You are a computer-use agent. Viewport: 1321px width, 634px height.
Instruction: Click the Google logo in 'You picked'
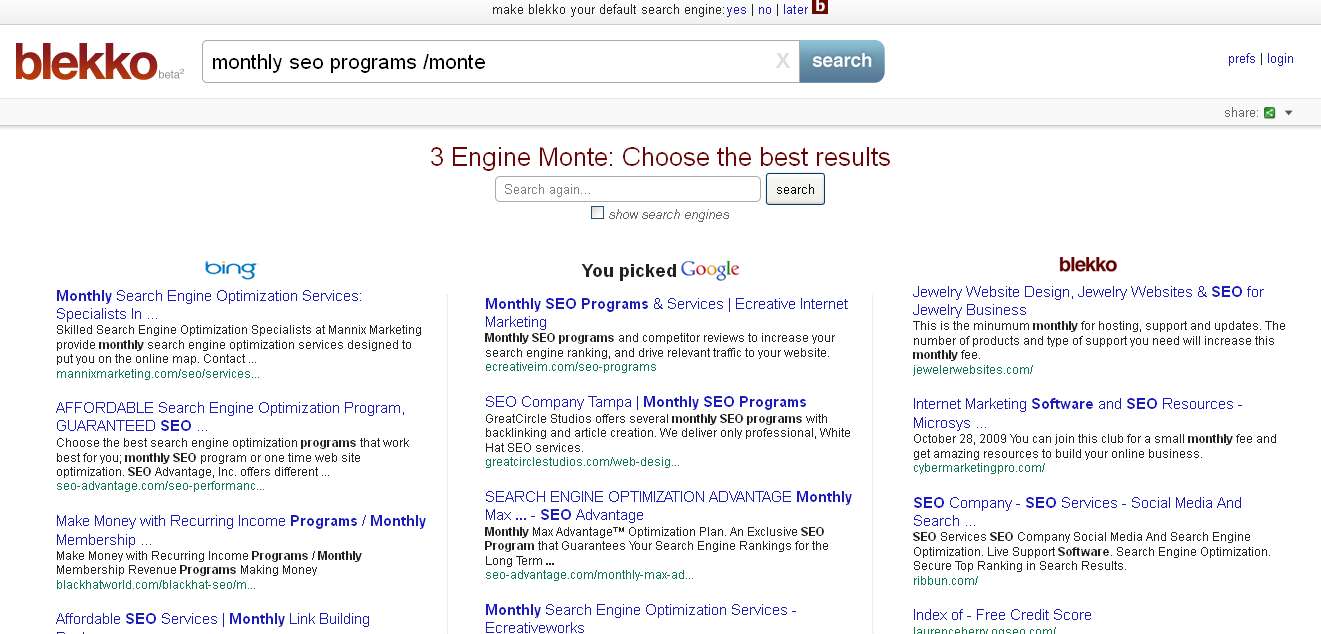pyautogui.click(x=710, y=270)
